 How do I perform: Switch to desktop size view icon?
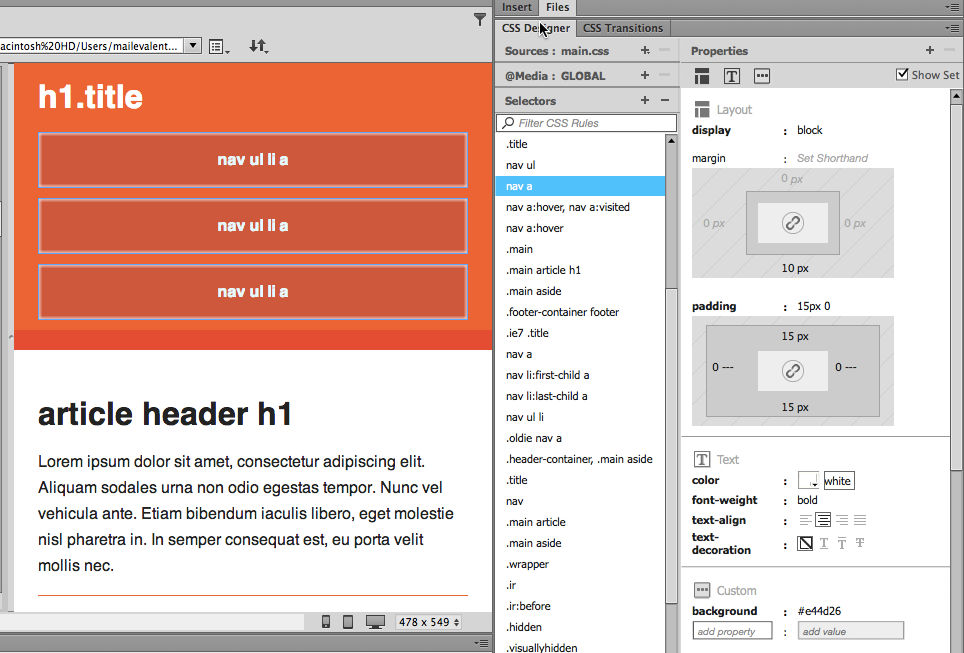point(375,622)
